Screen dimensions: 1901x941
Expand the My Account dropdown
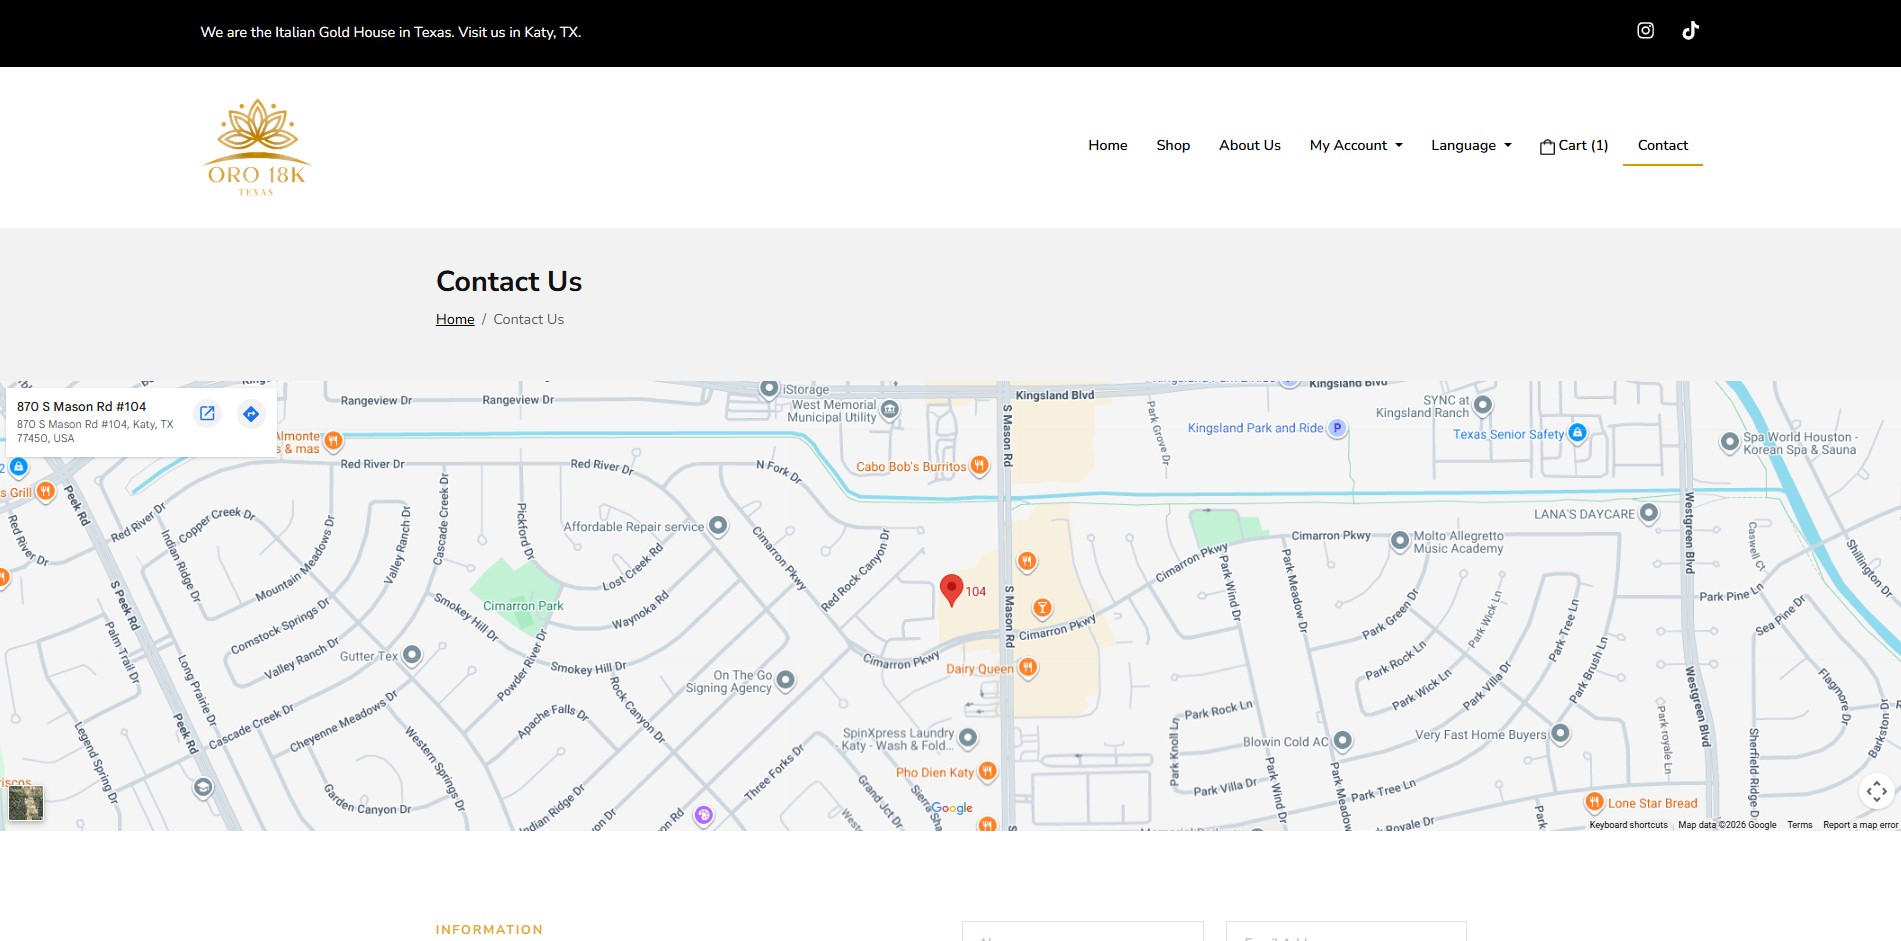[x=1356, y=146]
